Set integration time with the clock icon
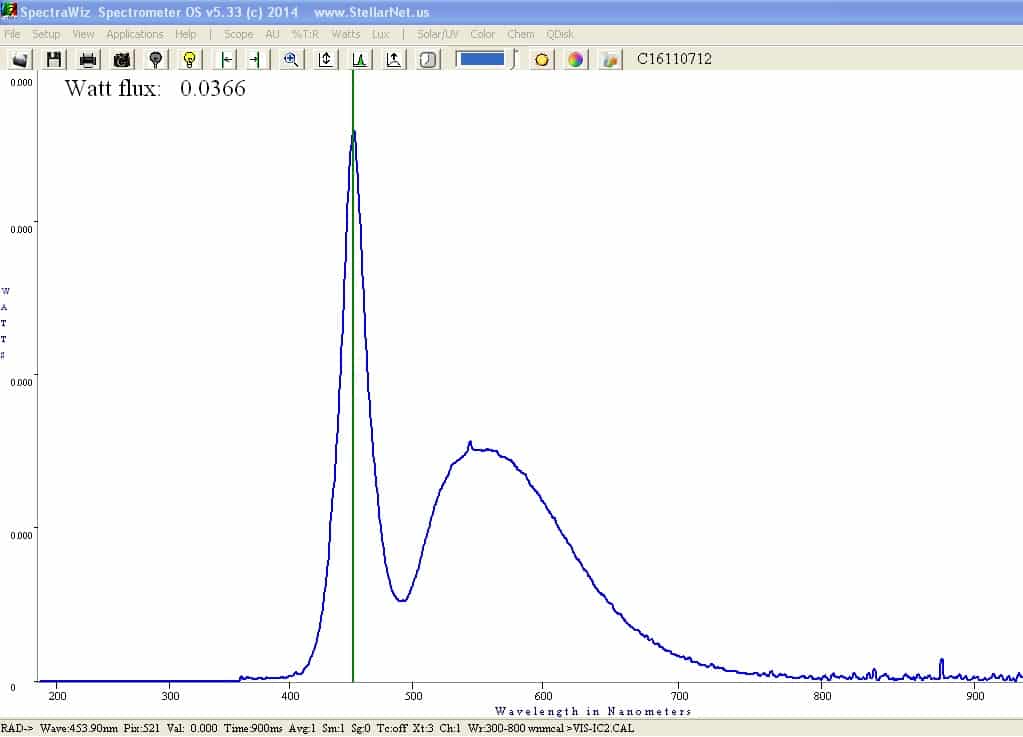1023x737 pixels. [x=428, y=59]
